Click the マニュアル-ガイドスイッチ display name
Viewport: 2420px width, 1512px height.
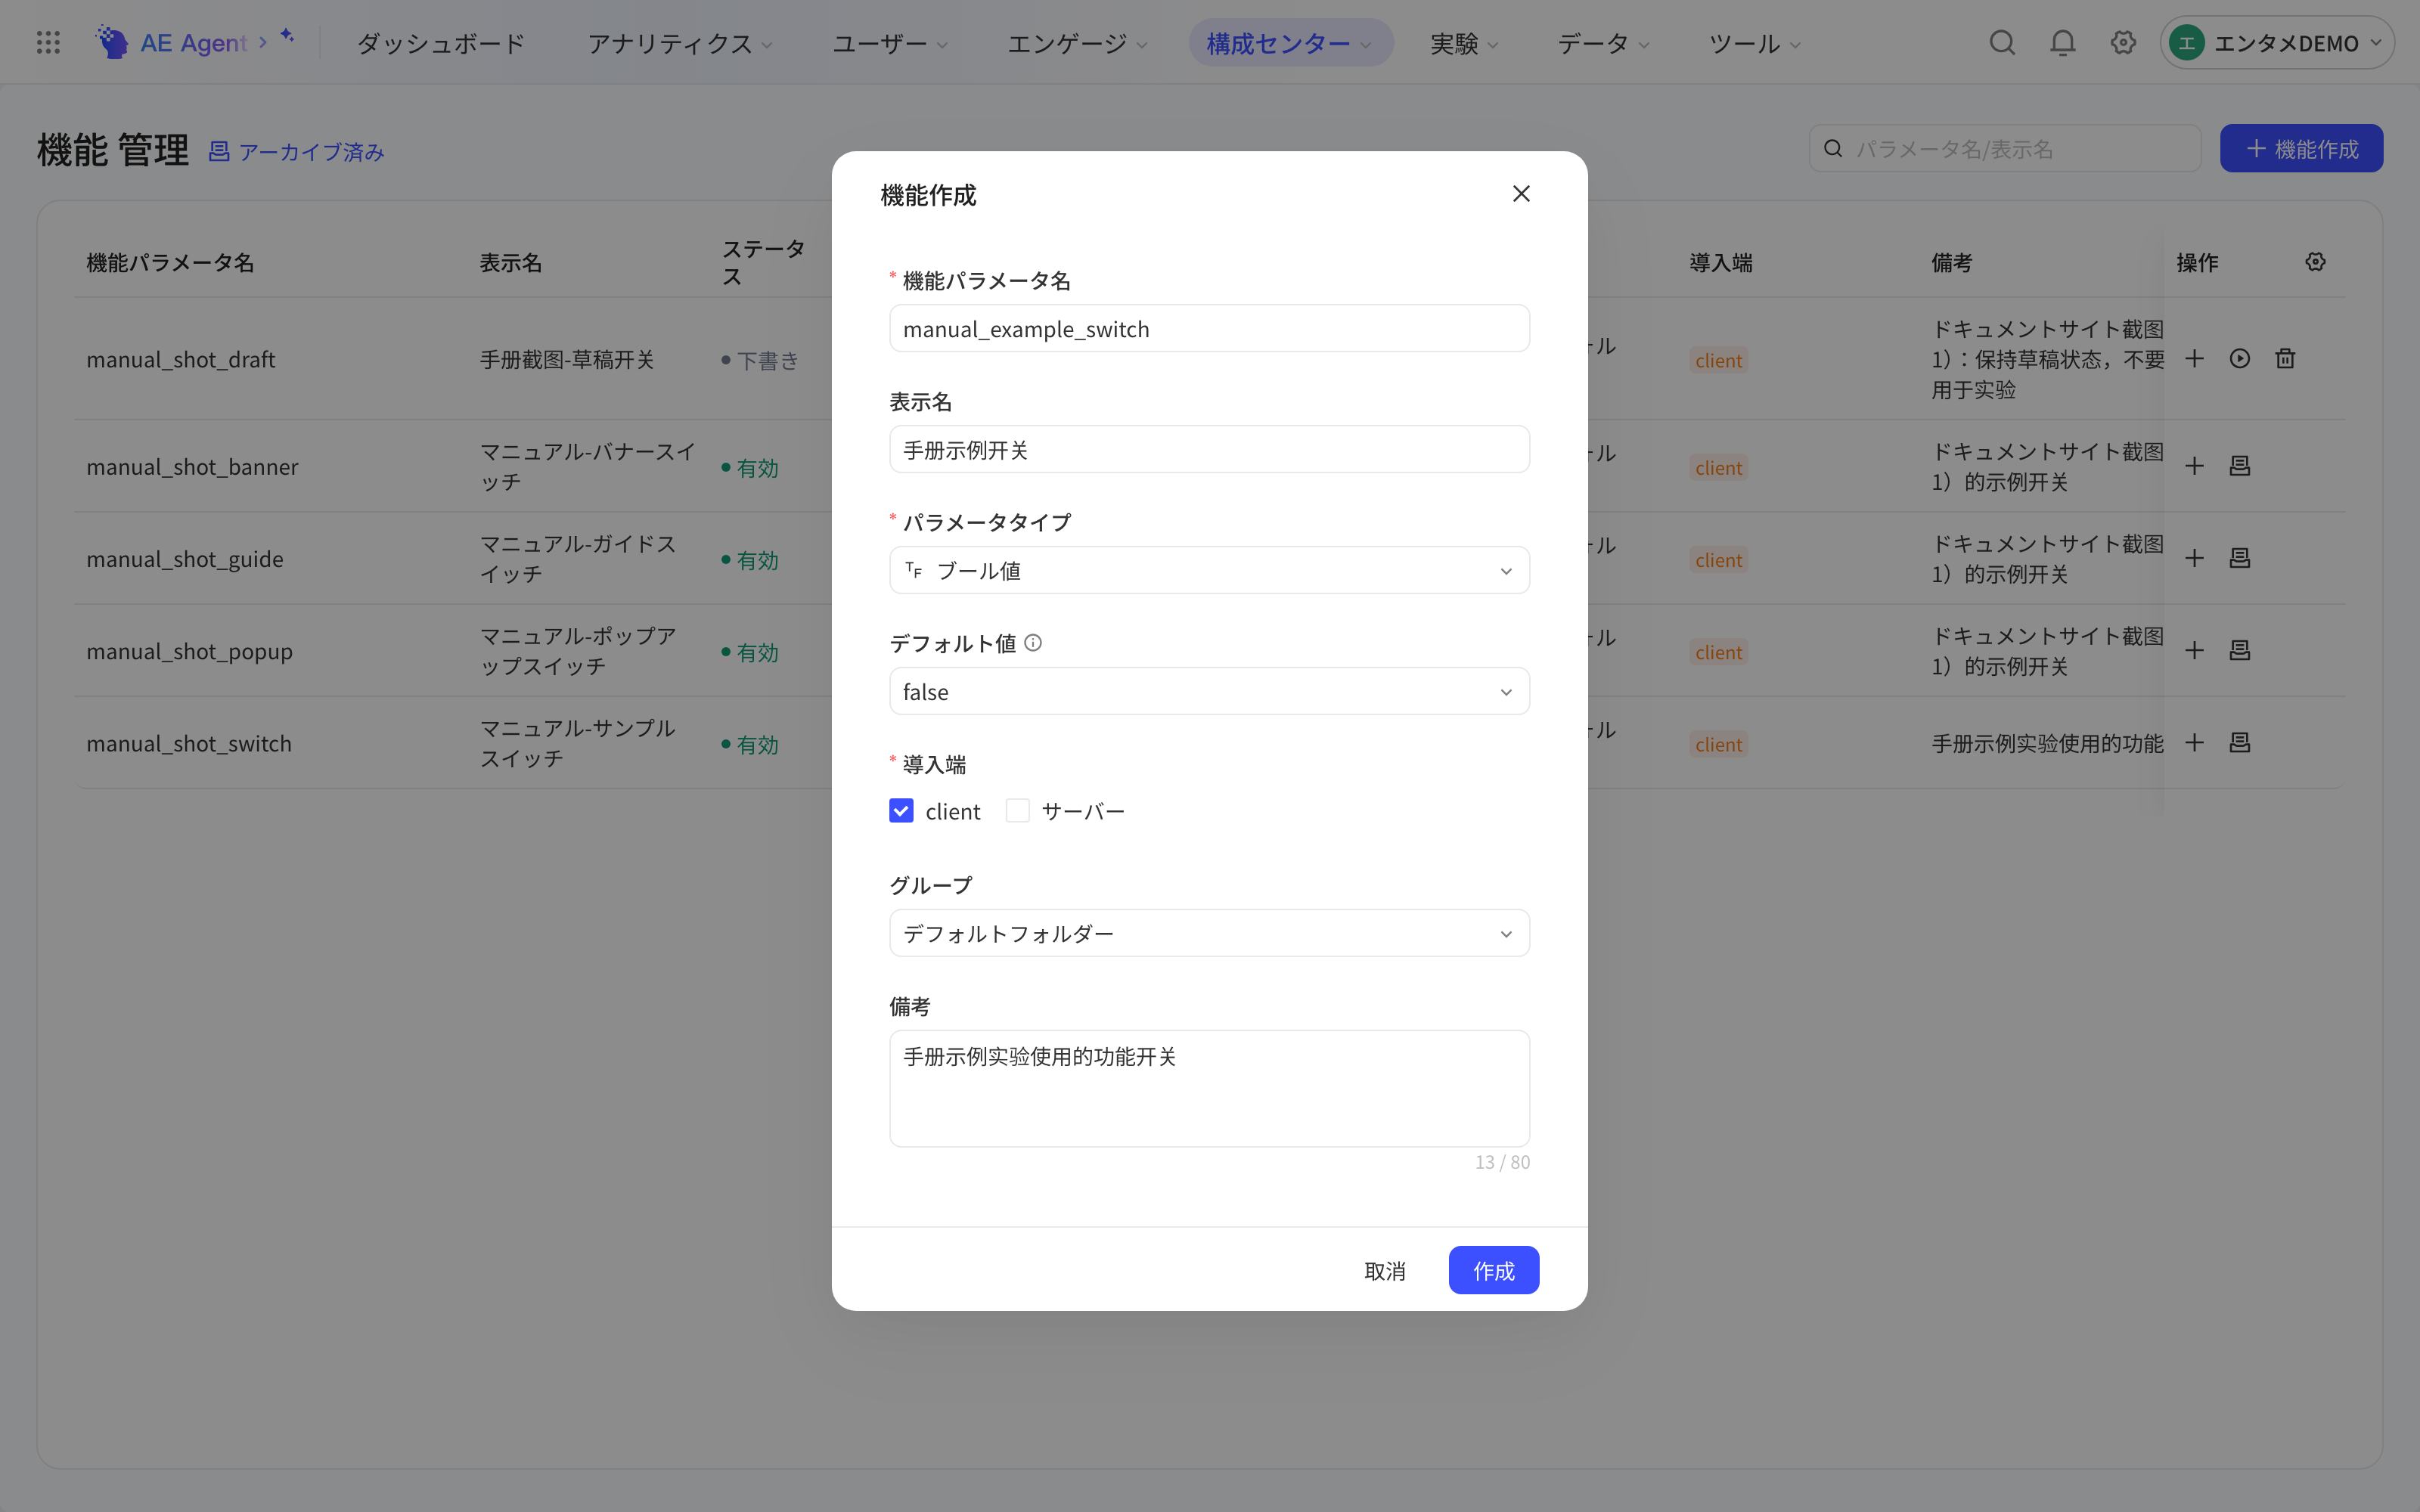click(x=578, y=558)
